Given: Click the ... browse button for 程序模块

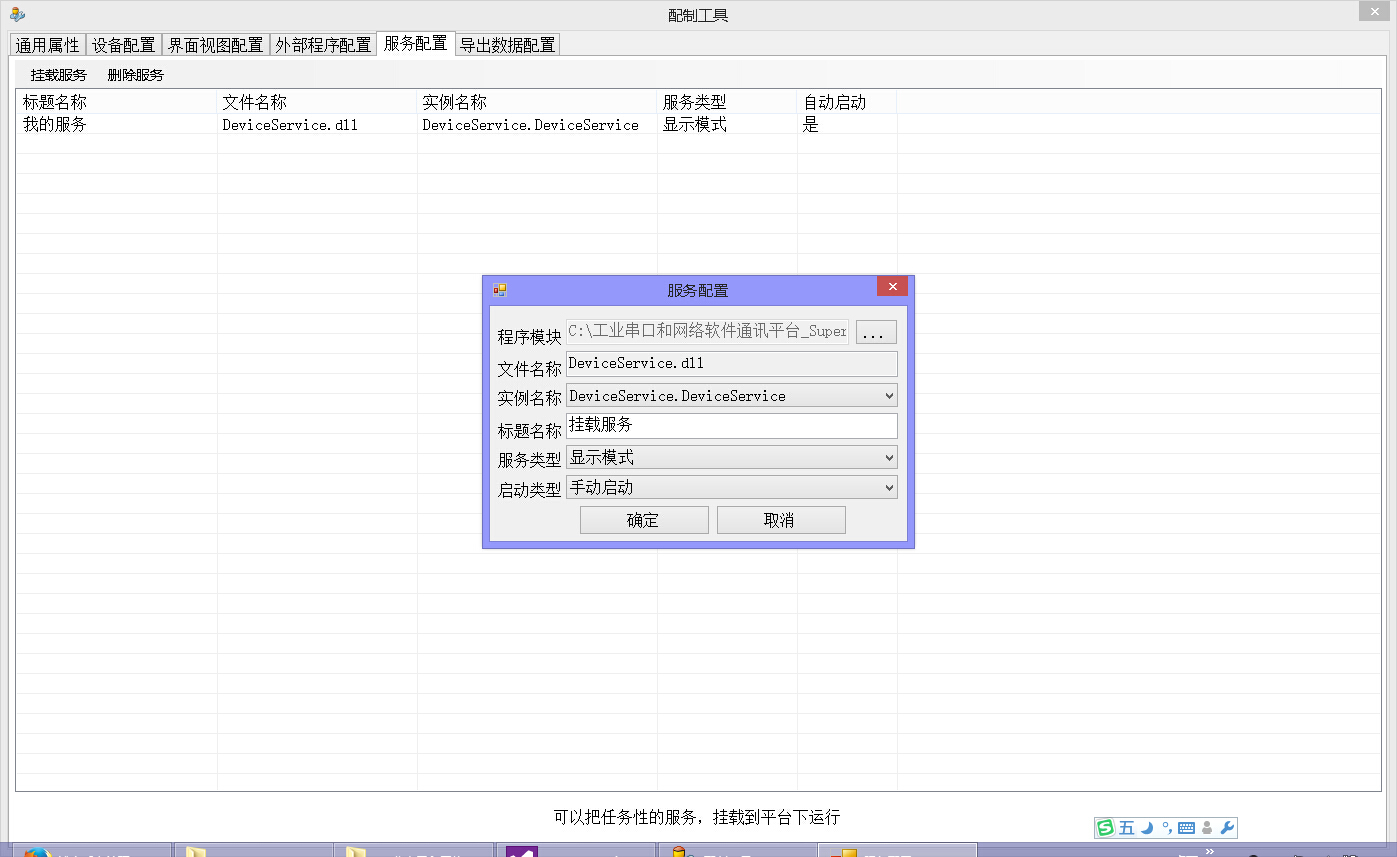Looking at the screenshot, I should 876,333.
